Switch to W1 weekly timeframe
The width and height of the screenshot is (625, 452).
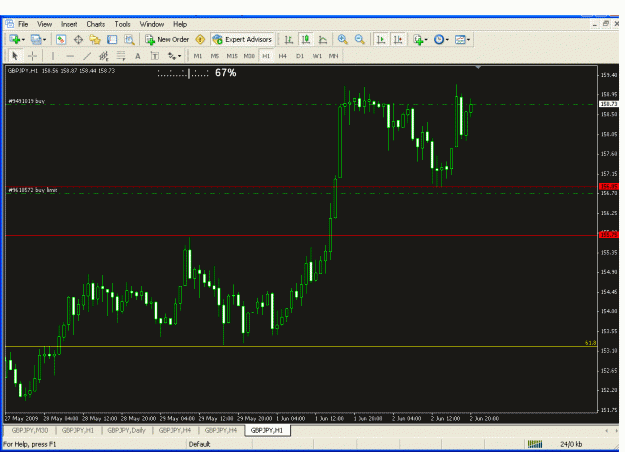point(317,56)
